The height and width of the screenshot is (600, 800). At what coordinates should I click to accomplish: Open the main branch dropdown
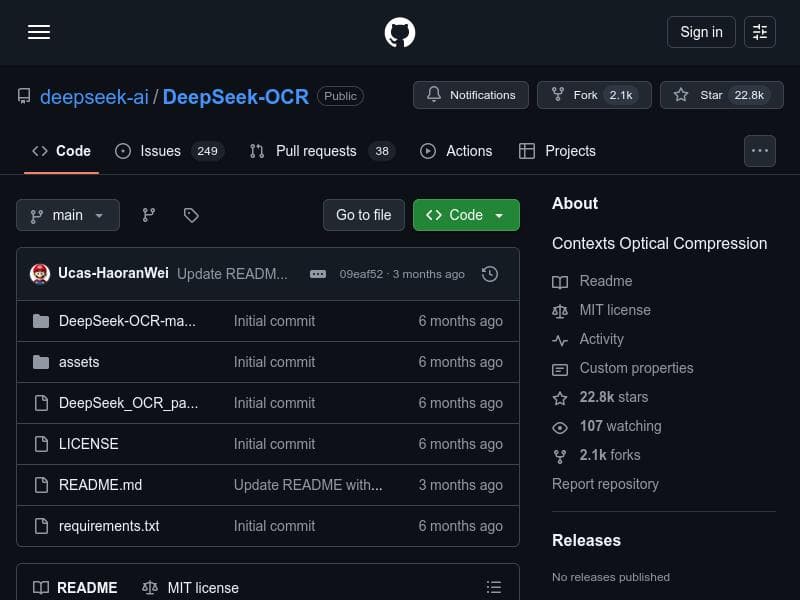click(x=67, y=215)
